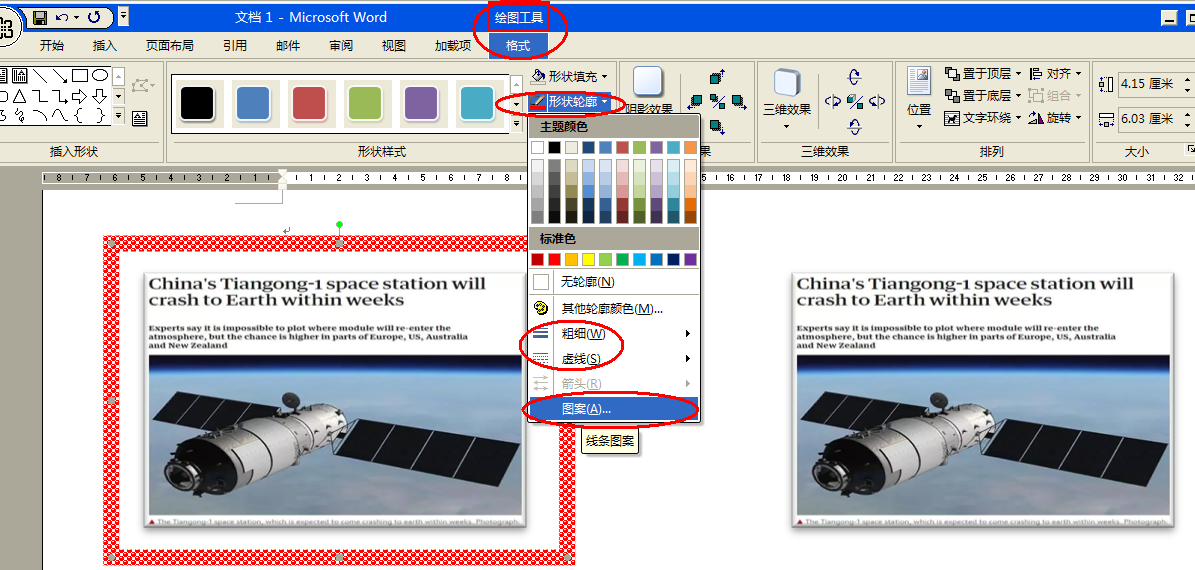Select the Down Arrow block shape
The width and height of the screenshot is (1195, 570).
(x=100, y=96)
